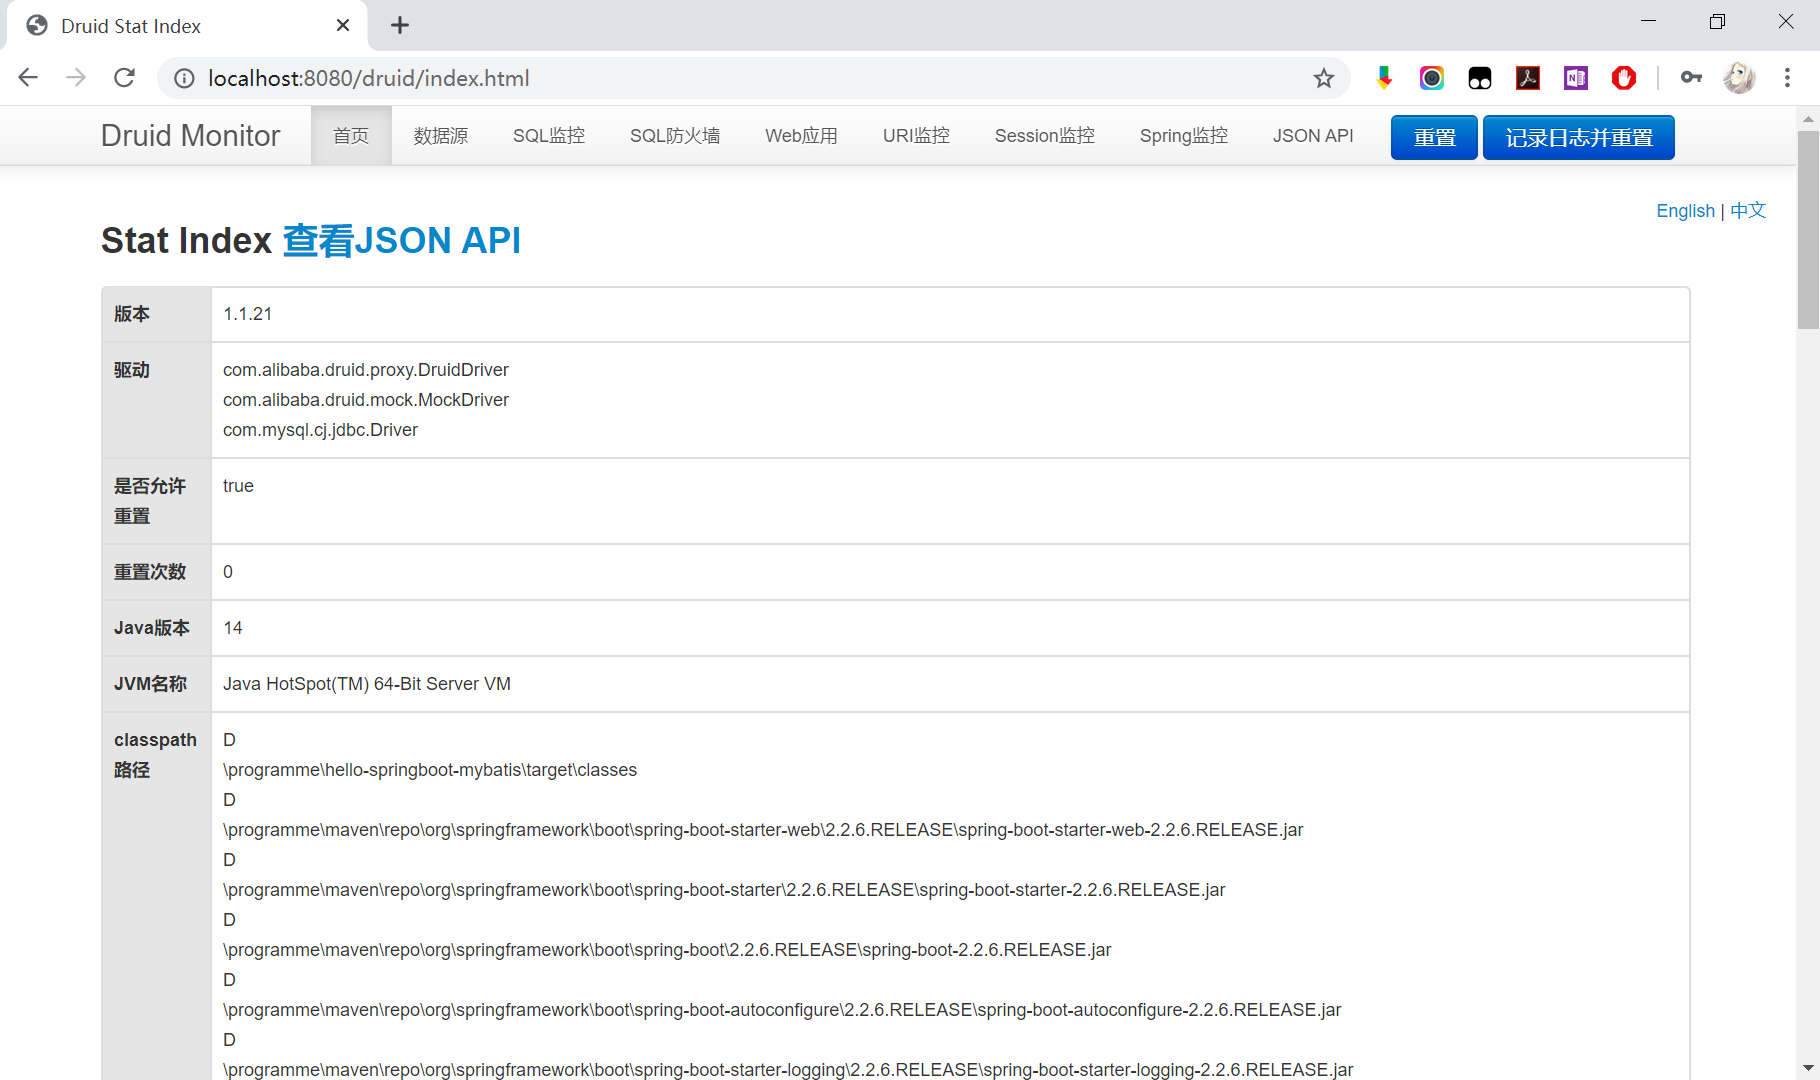Minimize the Chrome window
Screen dimensions: 1820x1080
(x=1649, y=21)
